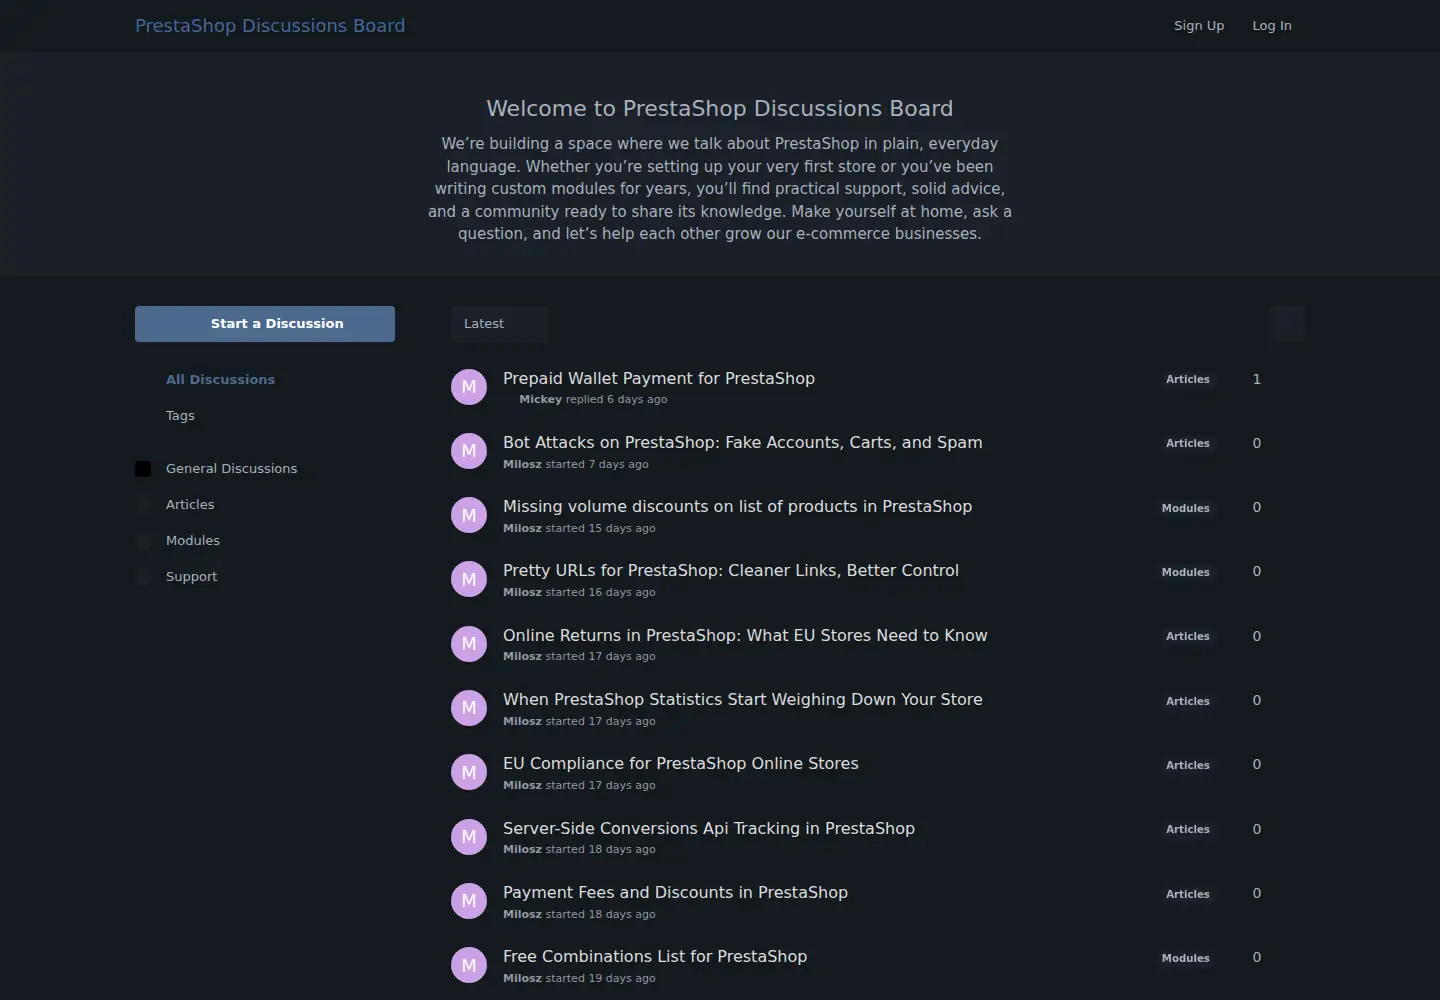This screenshot has width=1440, height=1000.
Task: Select All Discussions in sidebar
Action: pos(220,380)
